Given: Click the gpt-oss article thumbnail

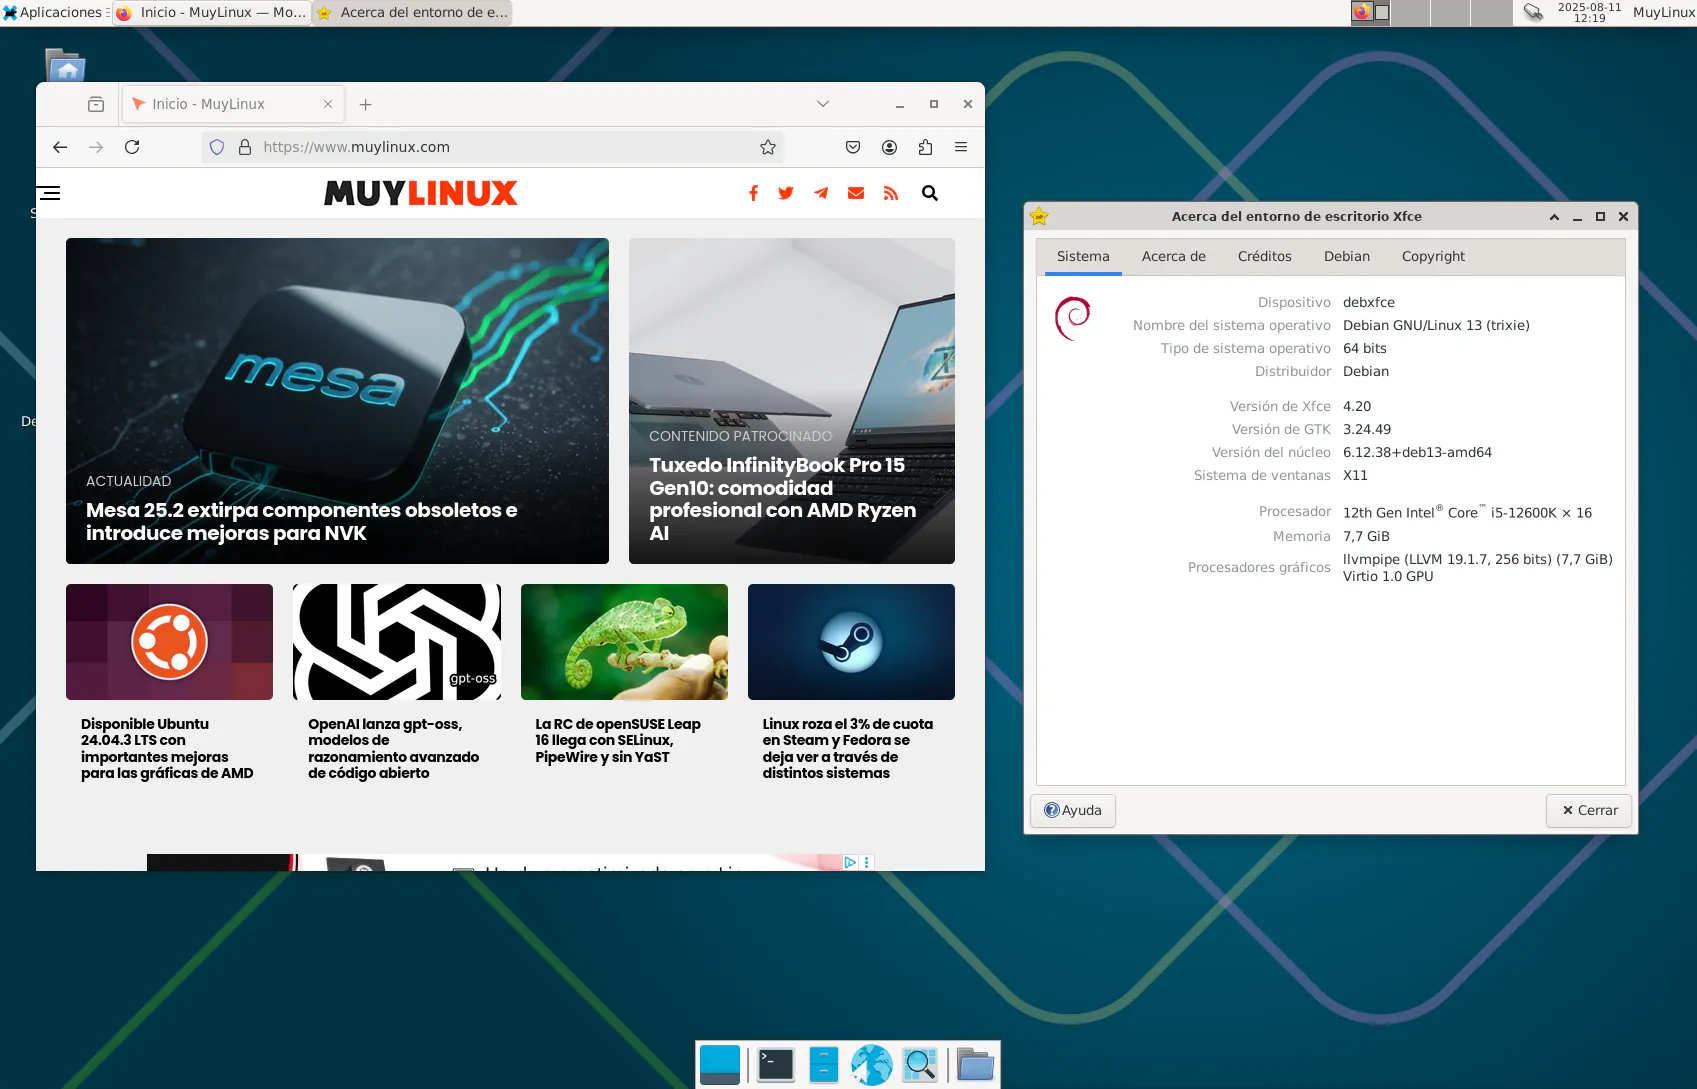Looking at the screenshot, I should [x=397, y=642].
